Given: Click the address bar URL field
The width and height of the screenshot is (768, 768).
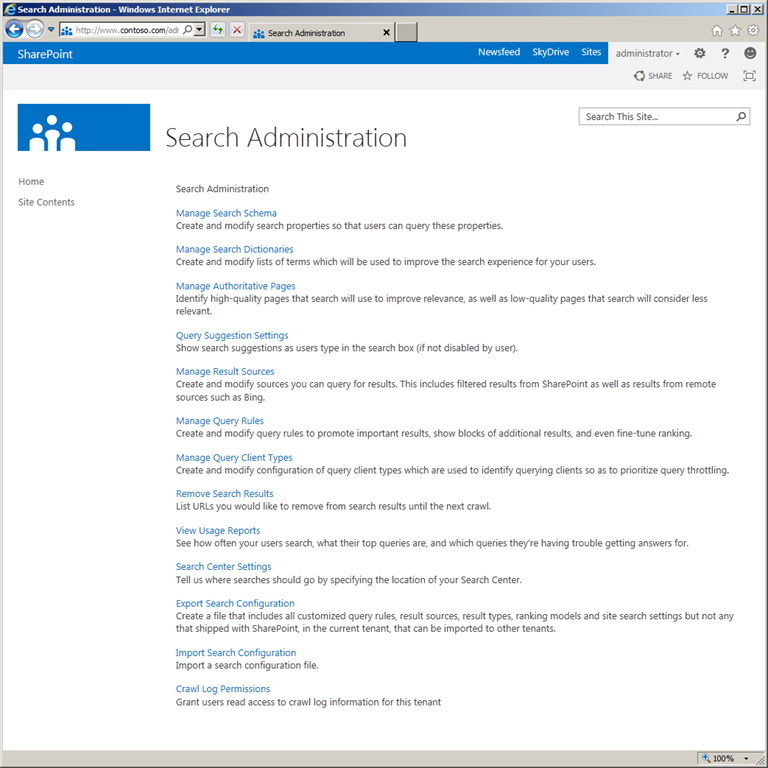Looking at the screenshot, I should click(x=127, y=30).
